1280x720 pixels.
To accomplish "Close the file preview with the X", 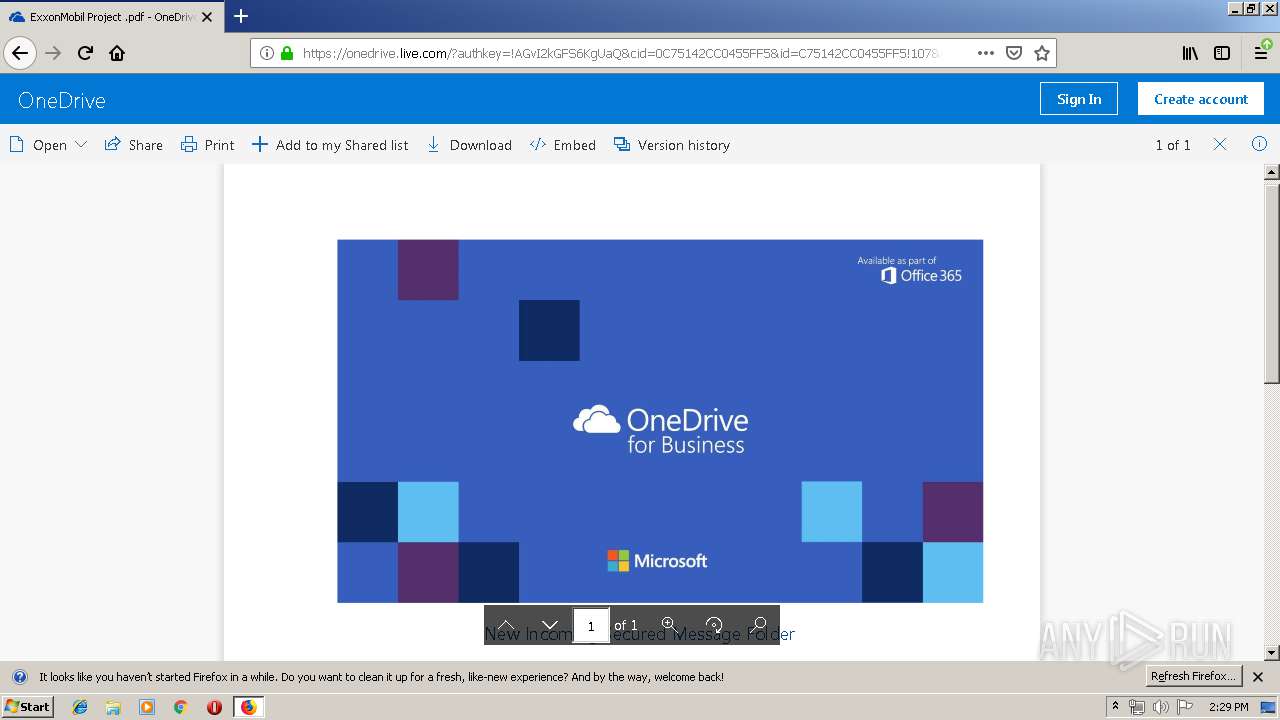I will tap(1220, 145).
